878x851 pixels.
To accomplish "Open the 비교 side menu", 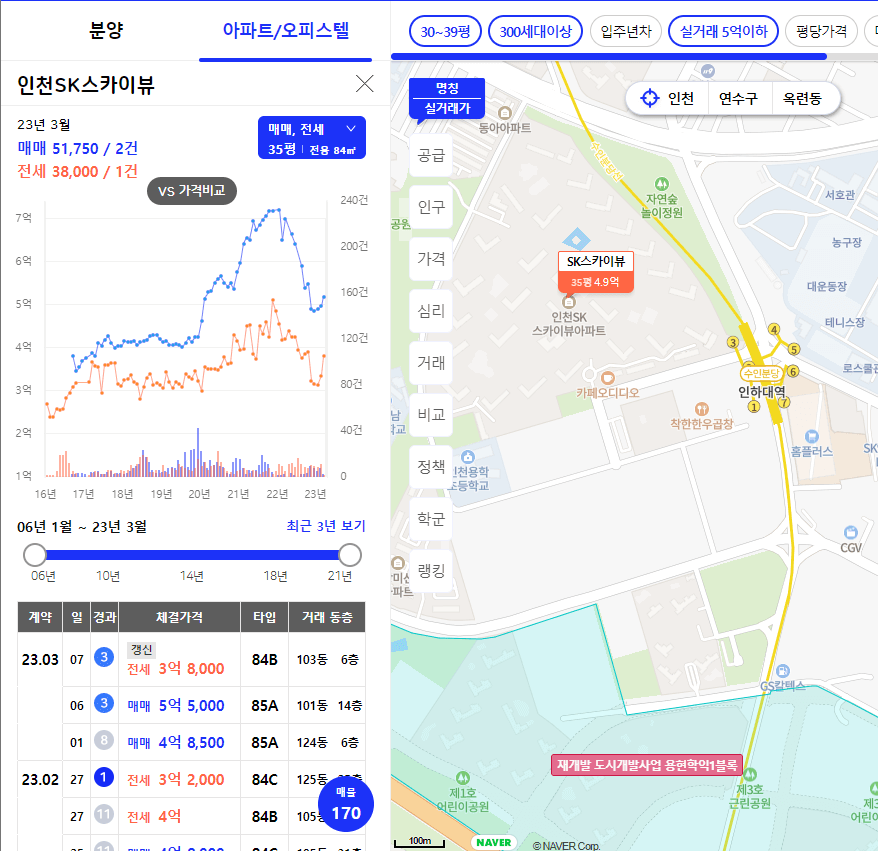I will 431,415.
